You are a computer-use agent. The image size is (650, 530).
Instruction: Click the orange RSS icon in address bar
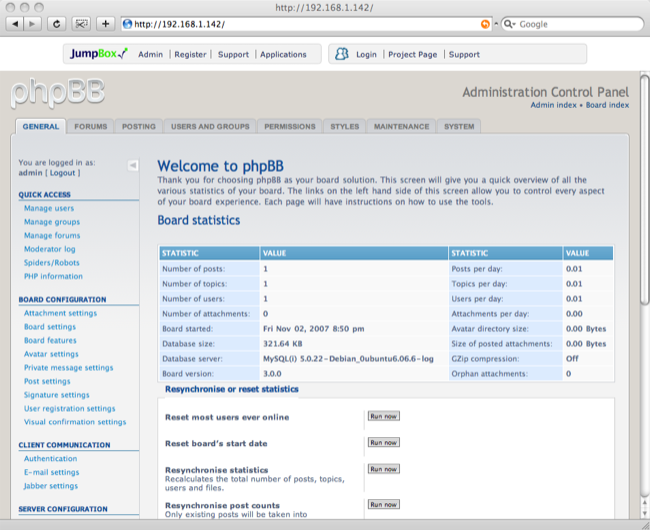coord(485,24)
